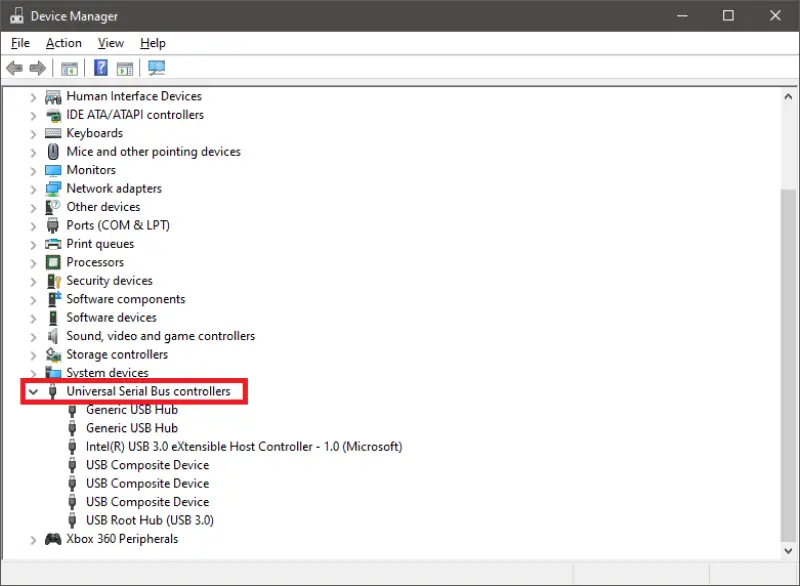Viewport: 800px width, 586px height.
Task: Click the Back navigation arrow in the toolbar
Action: [x=13, y=67]
